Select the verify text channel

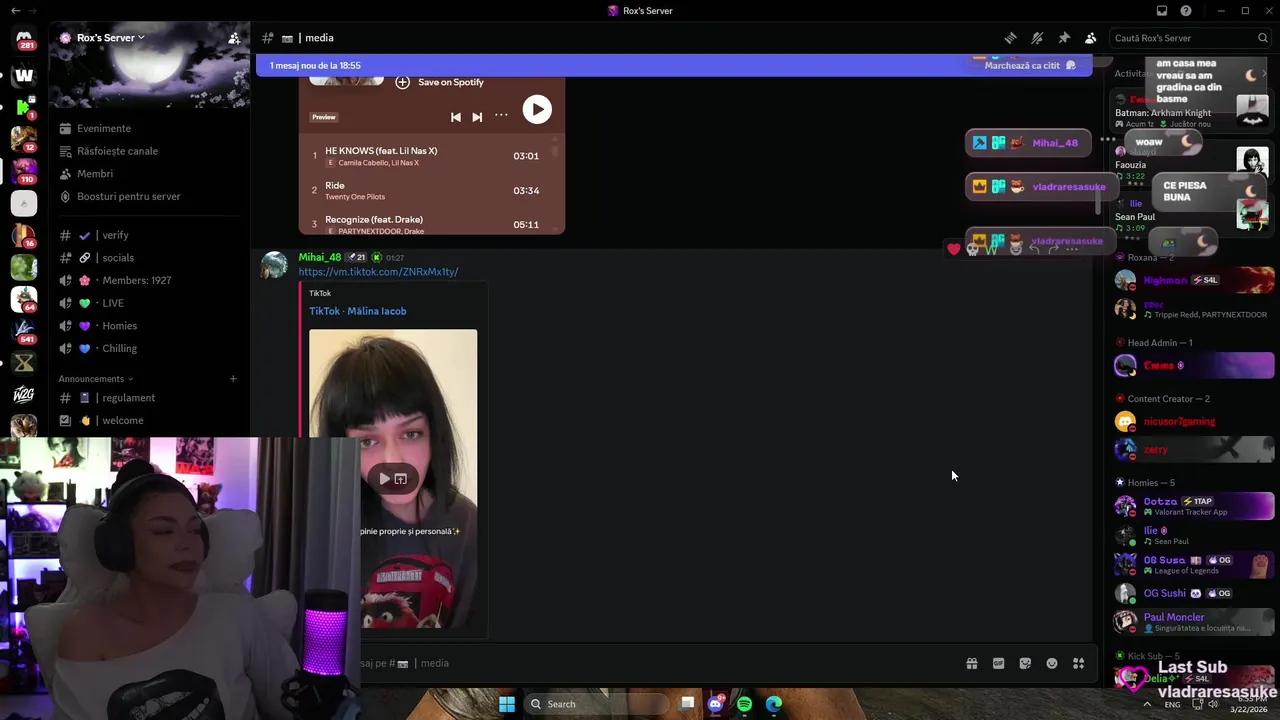[115, 235]
